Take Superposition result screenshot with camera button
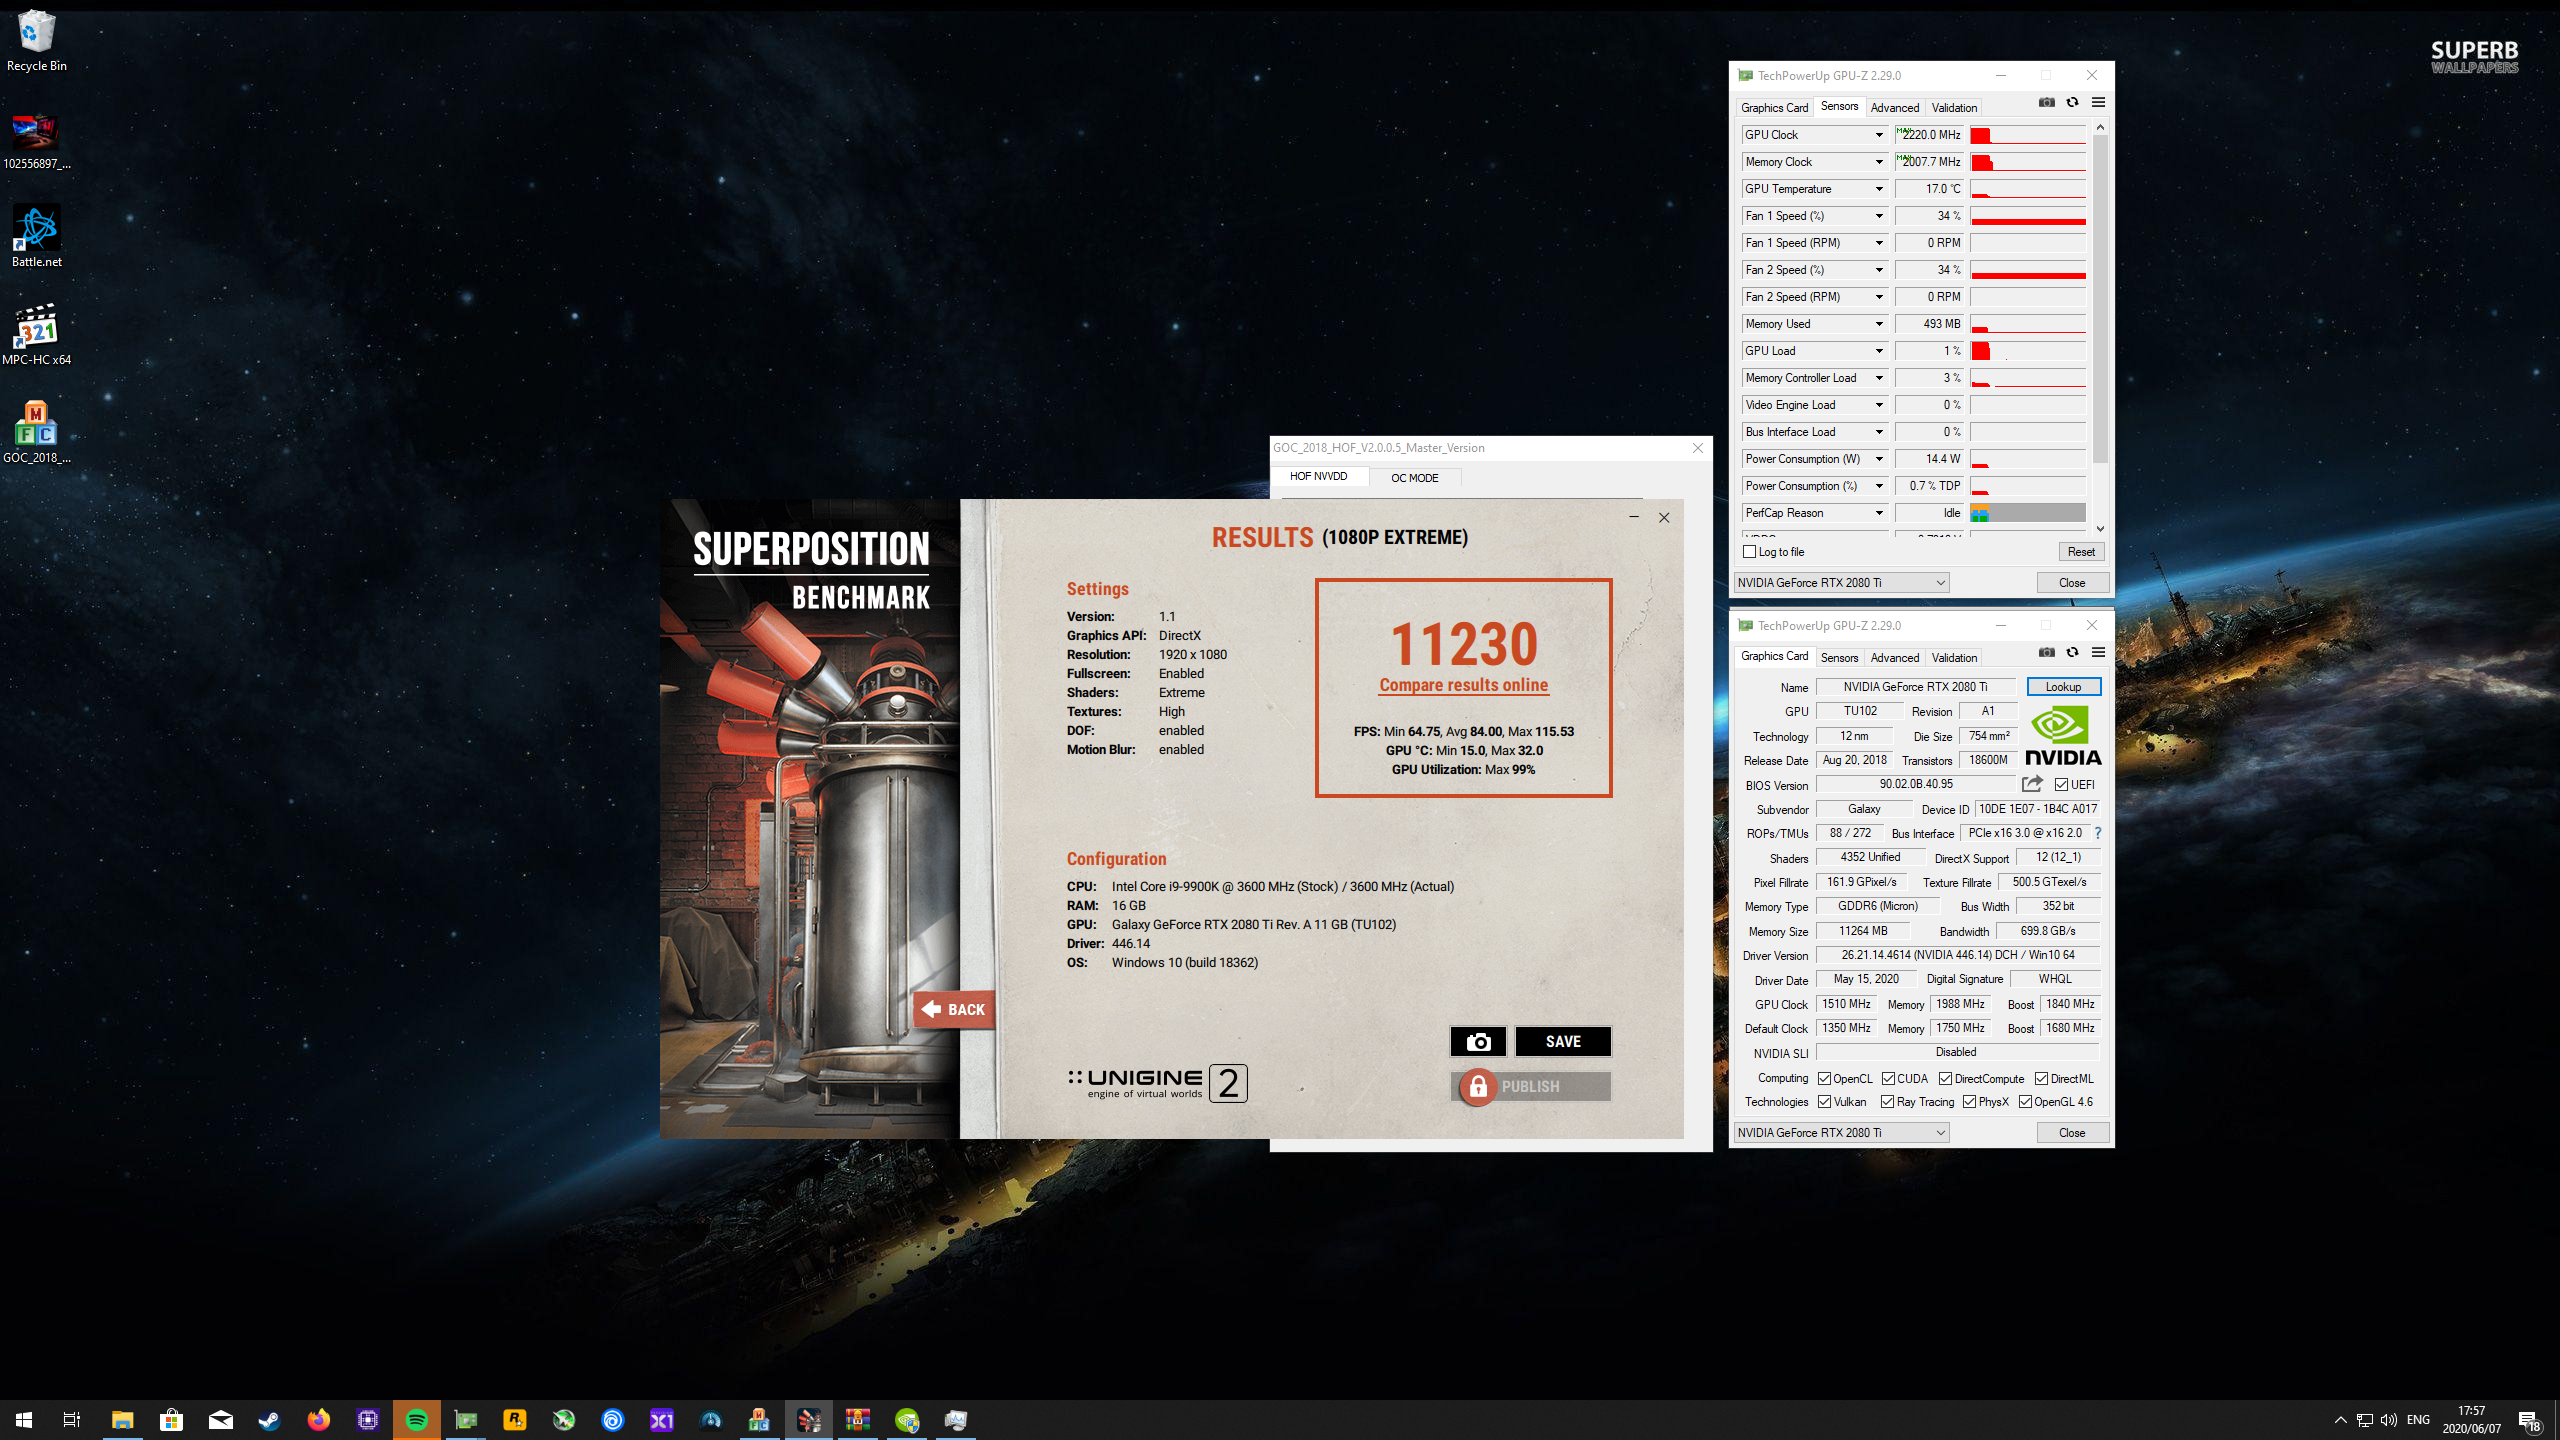2560x1440 pixels. click(1478, 1041)
